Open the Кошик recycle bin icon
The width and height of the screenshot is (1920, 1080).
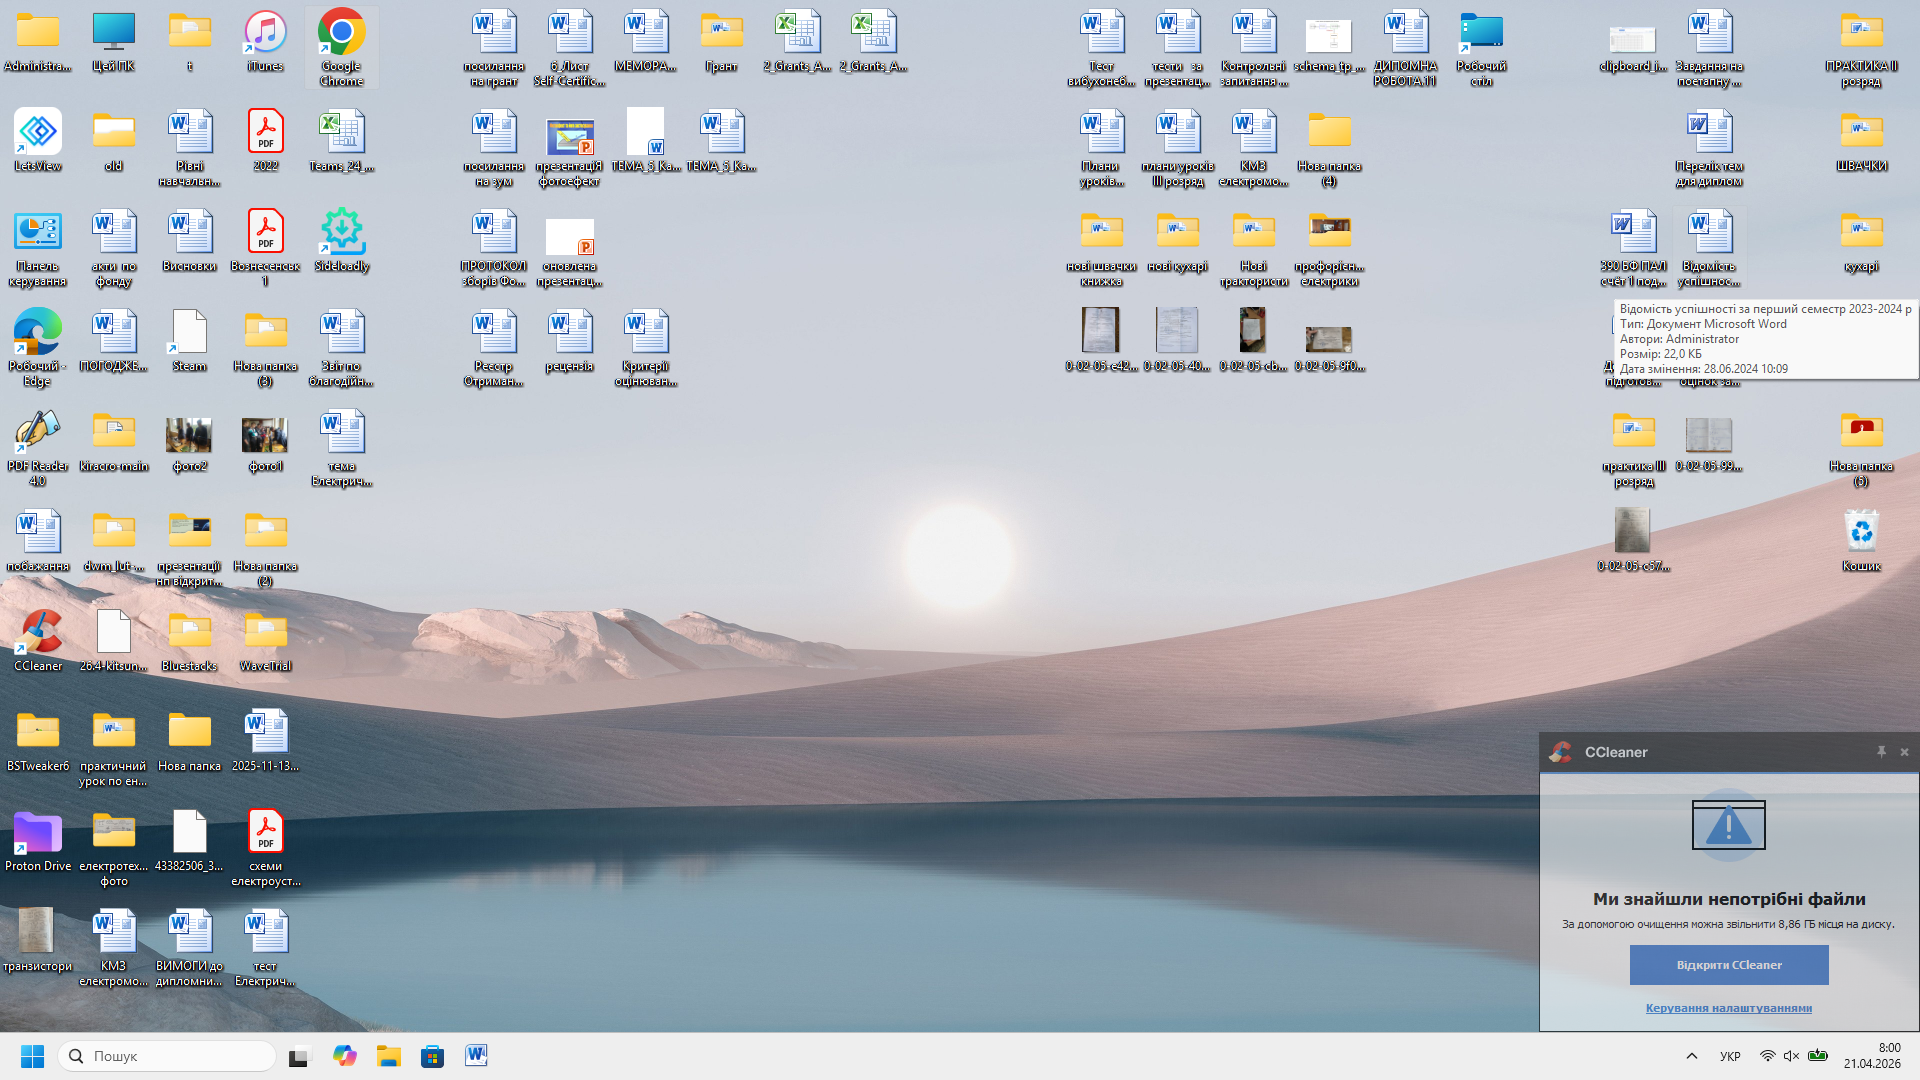(x=1861, y=540)
